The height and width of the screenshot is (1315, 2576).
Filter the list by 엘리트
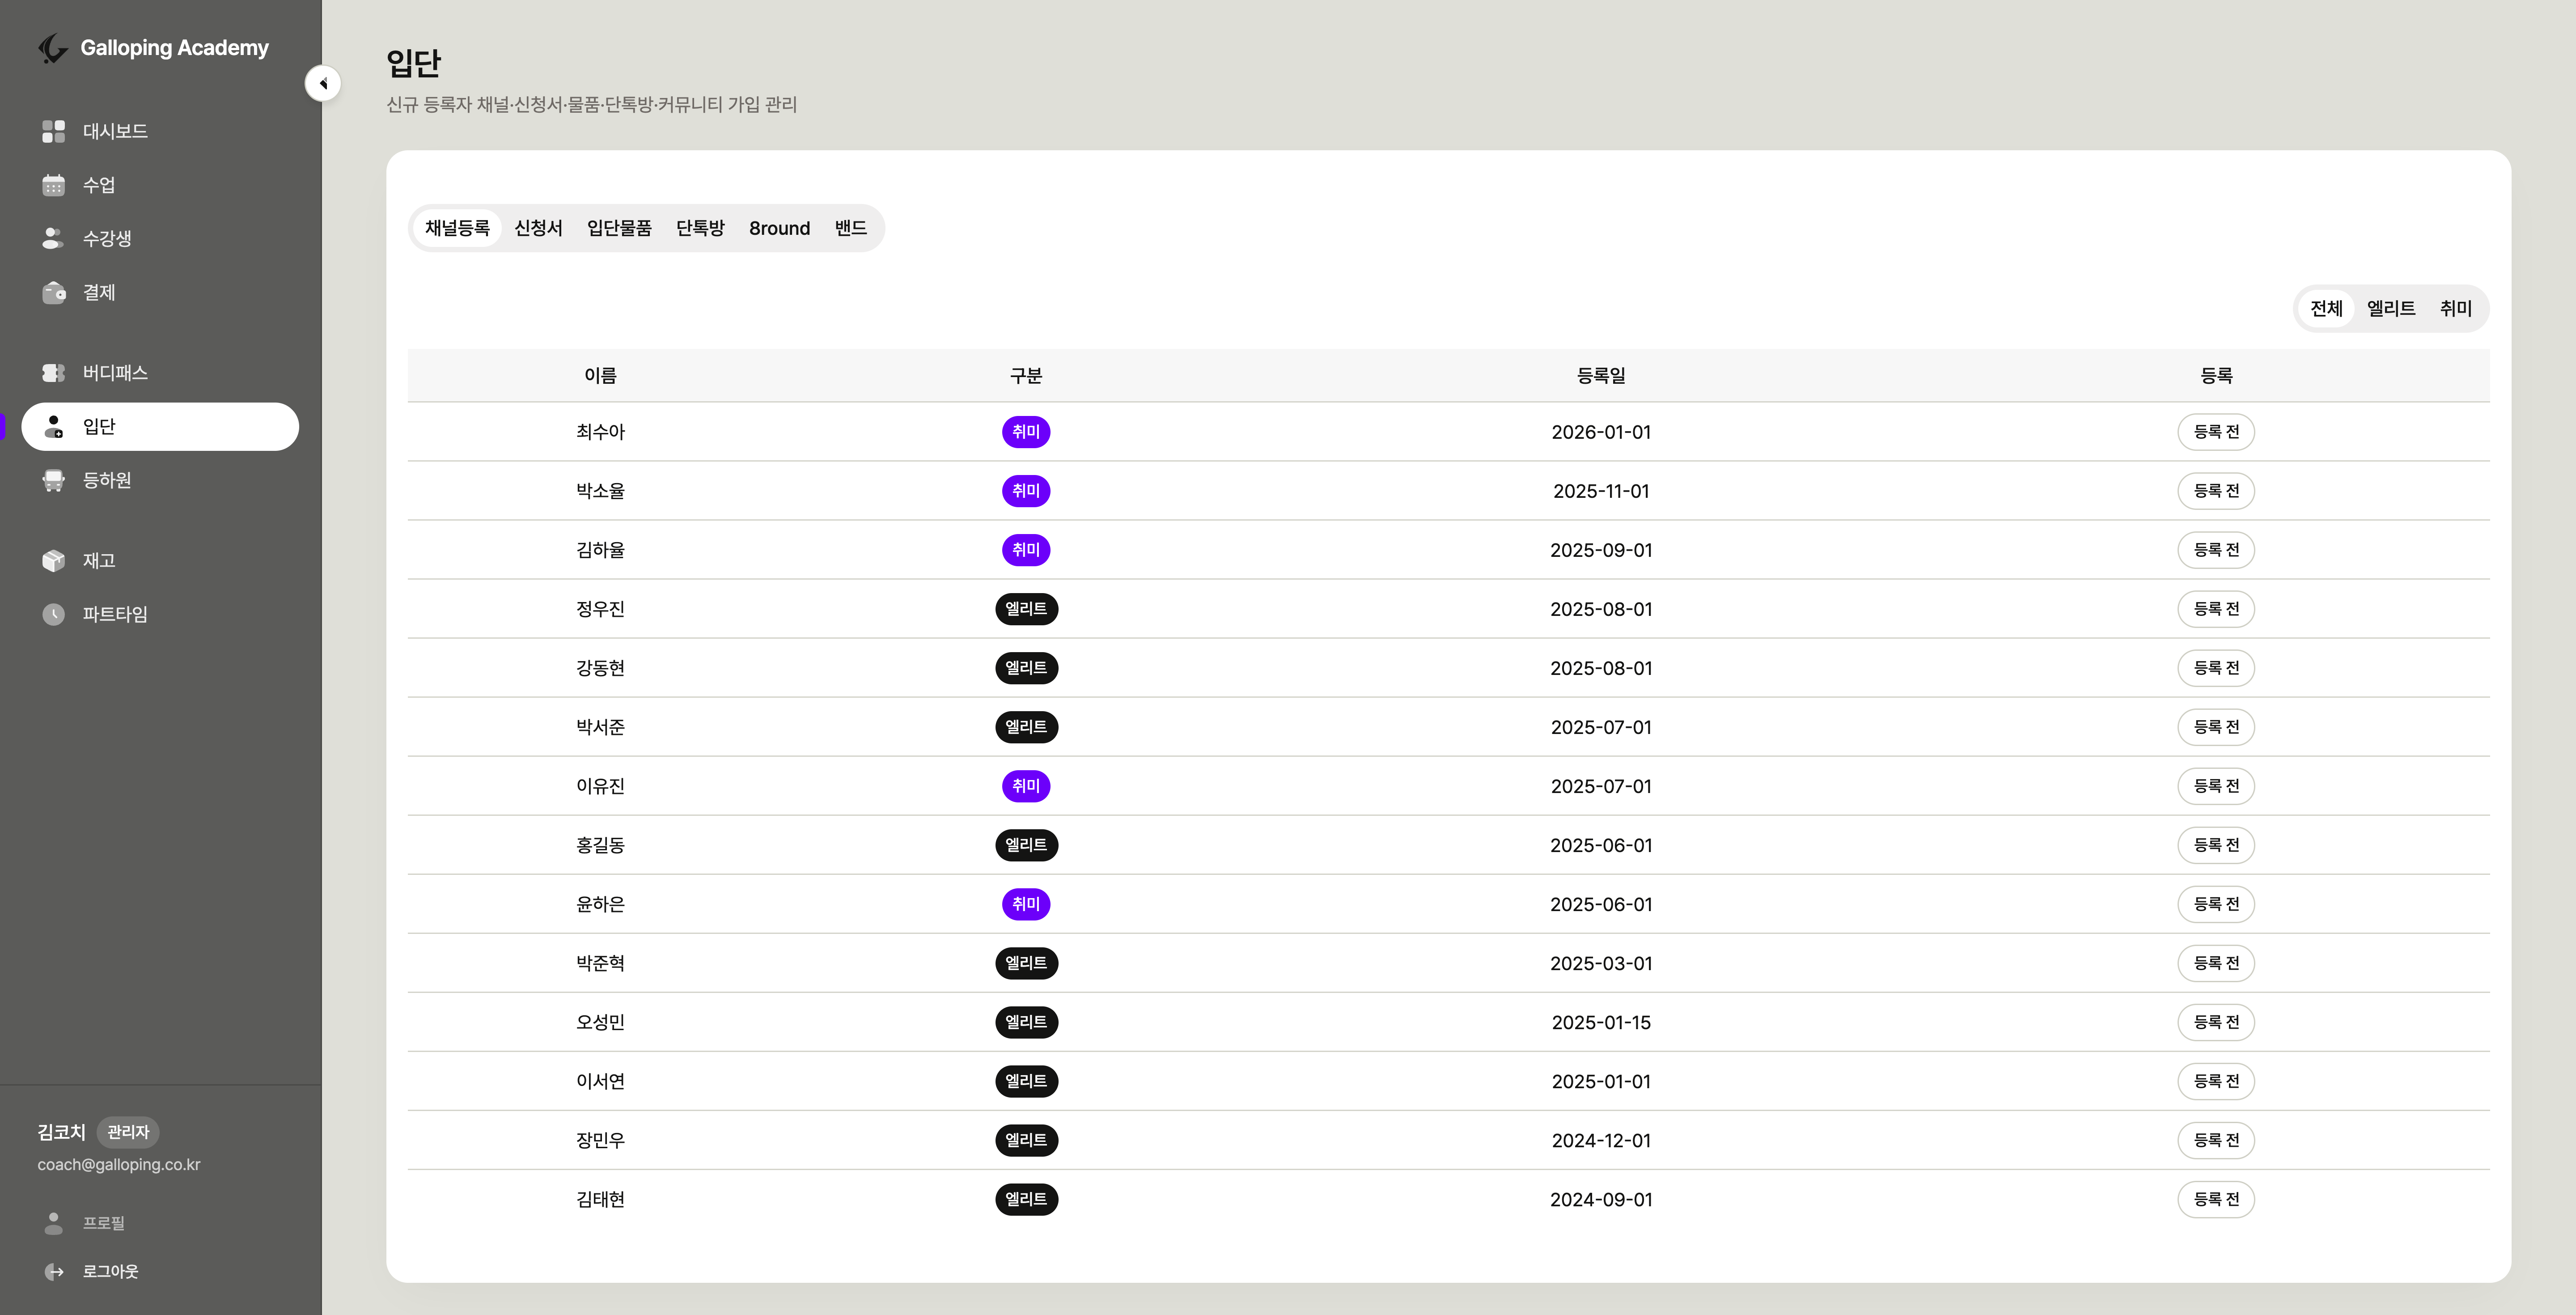pos(2391,308)
